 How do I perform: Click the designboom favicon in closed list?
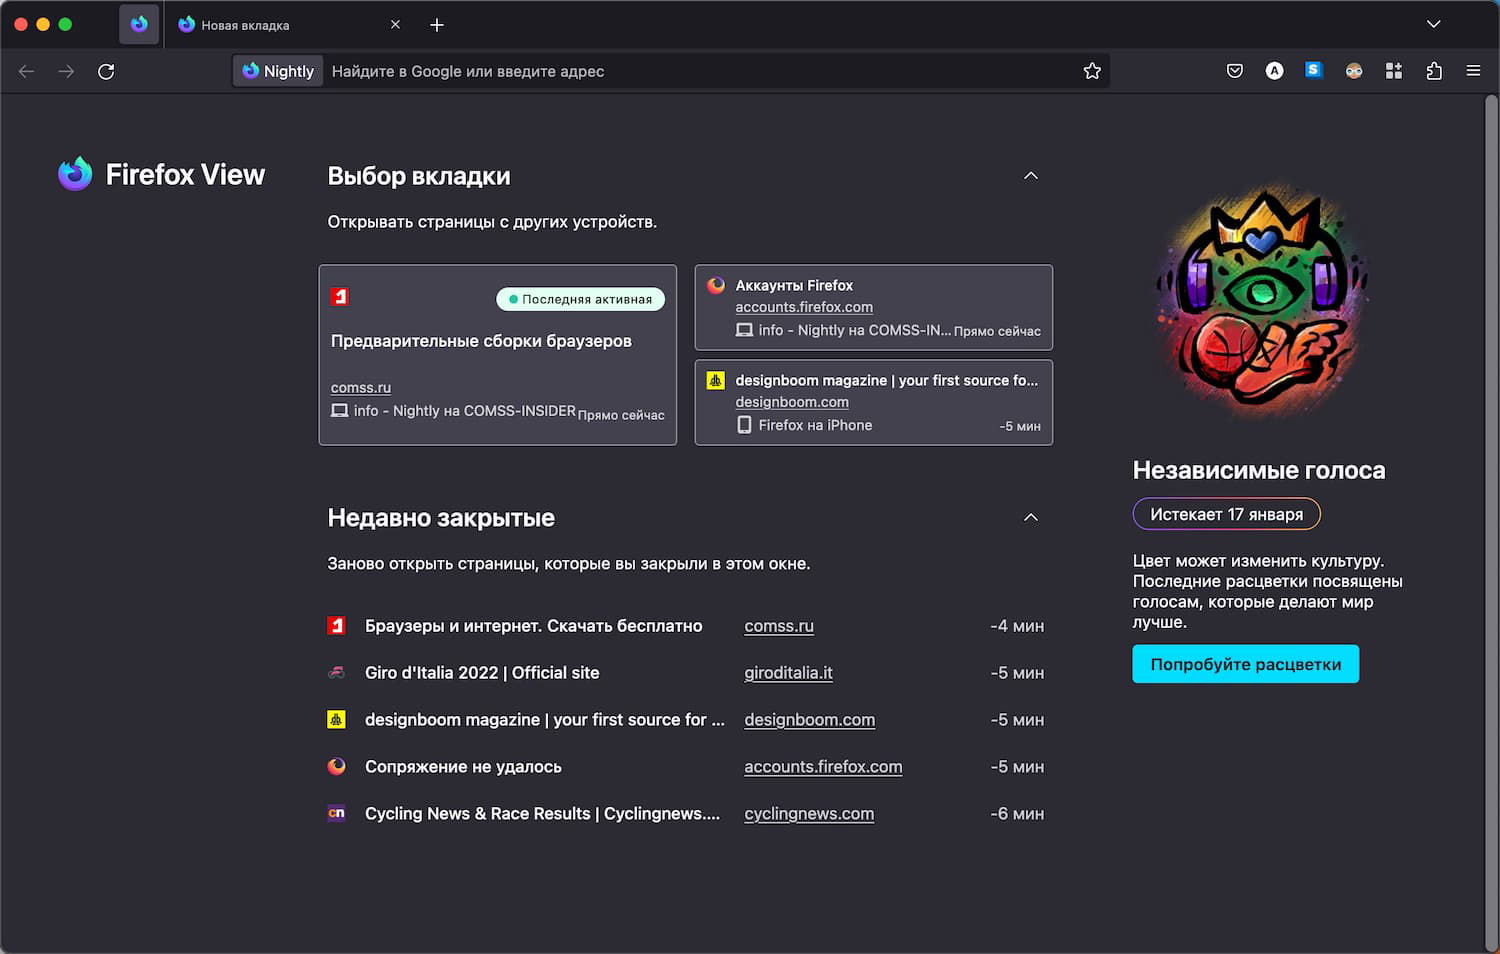coord(337,720)
